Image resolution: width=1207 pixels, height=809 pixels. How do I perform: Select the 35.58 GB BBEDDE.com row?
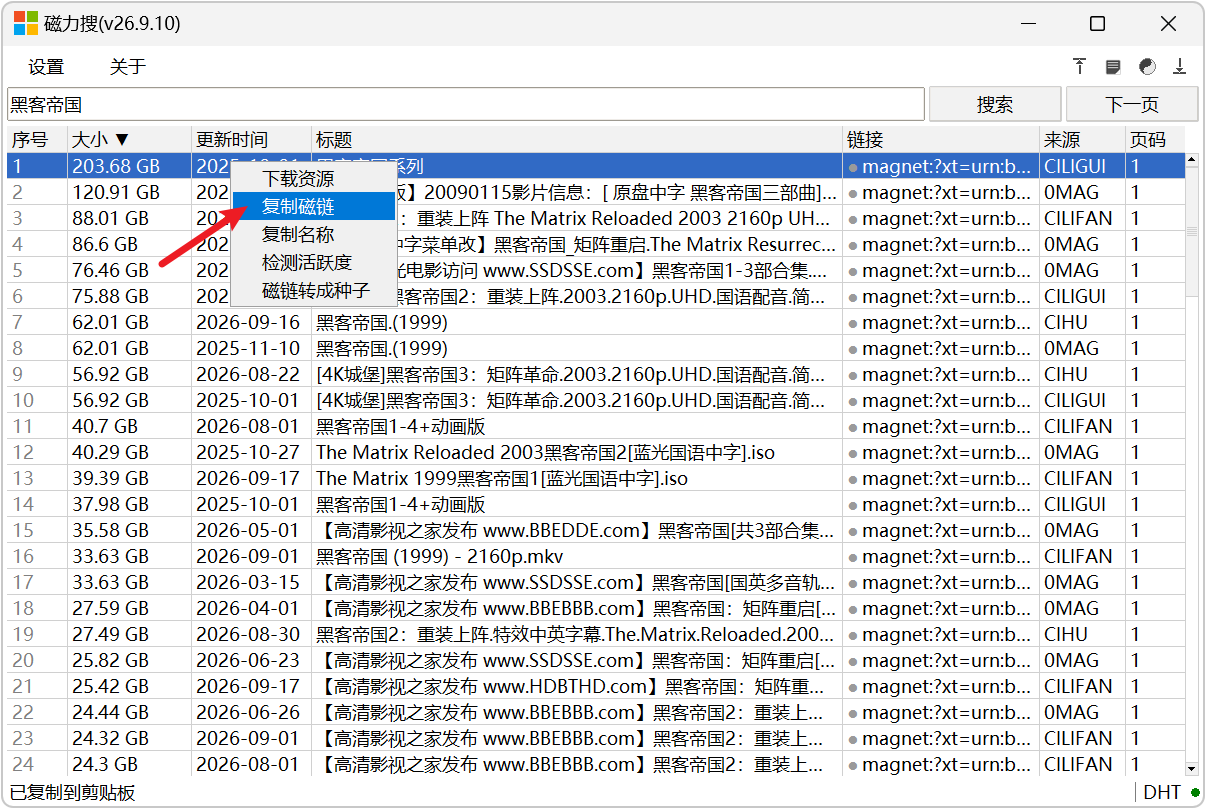(596, 530)
